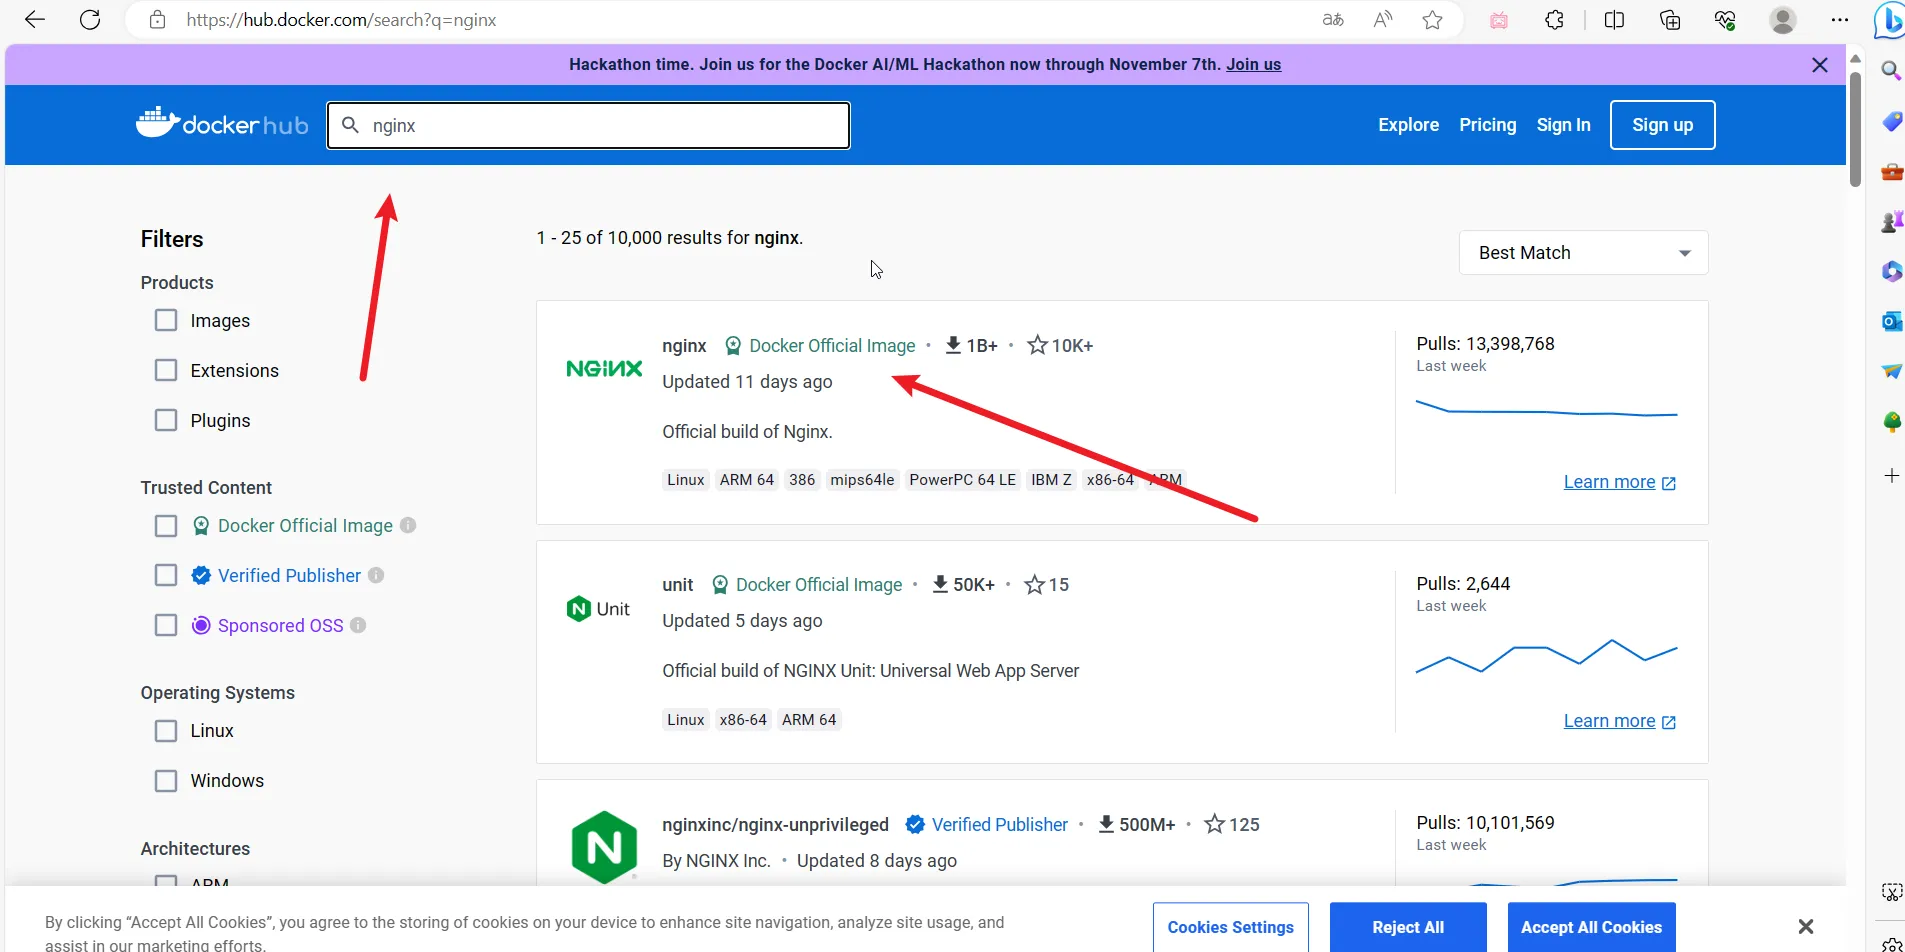Viewport: 1905px width, 952px height.
Task: Add a sidebar app with plus icon
Action: coord(1891,476)
